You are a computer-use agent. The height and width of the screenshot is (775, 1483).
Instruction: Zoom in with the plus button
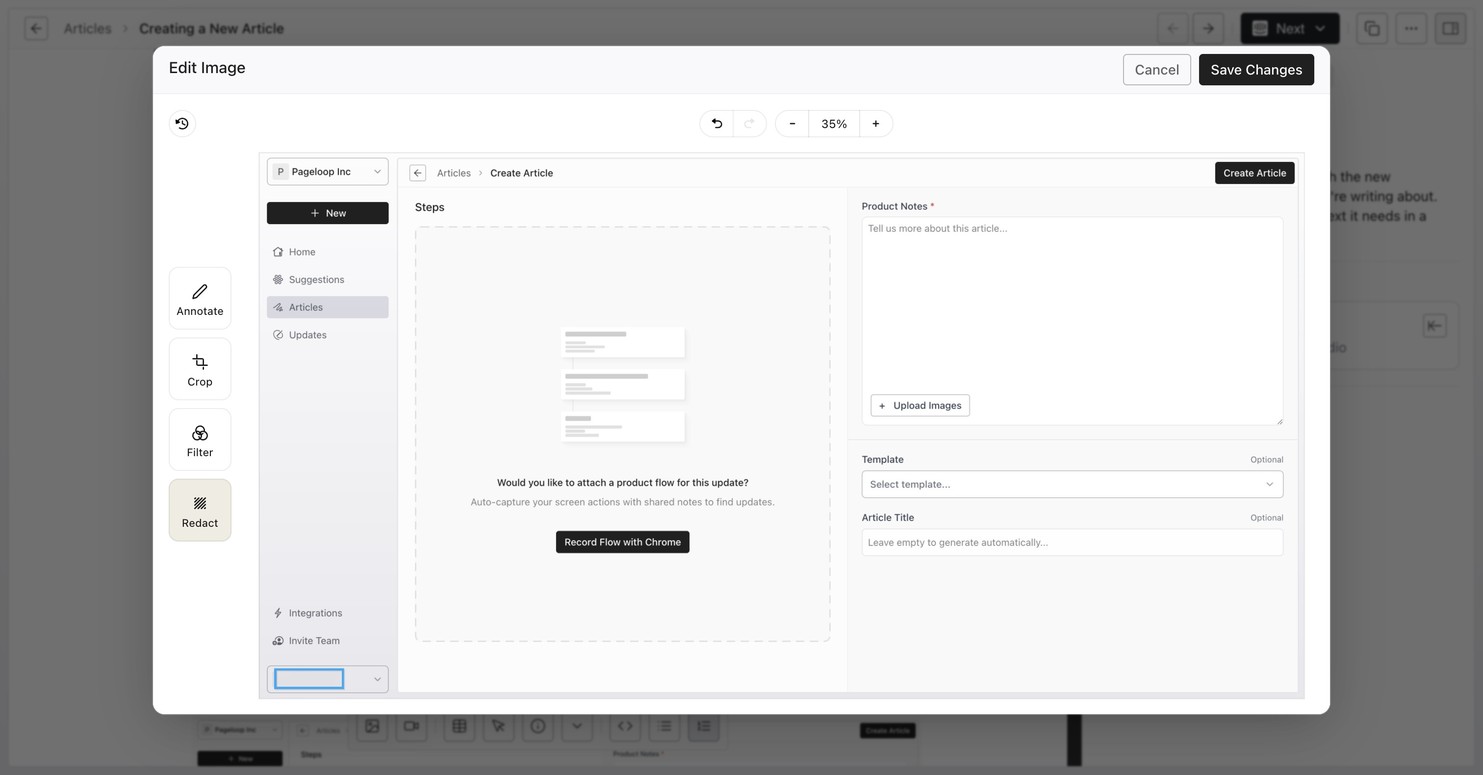pyautogui.click(x=876, y=124)
